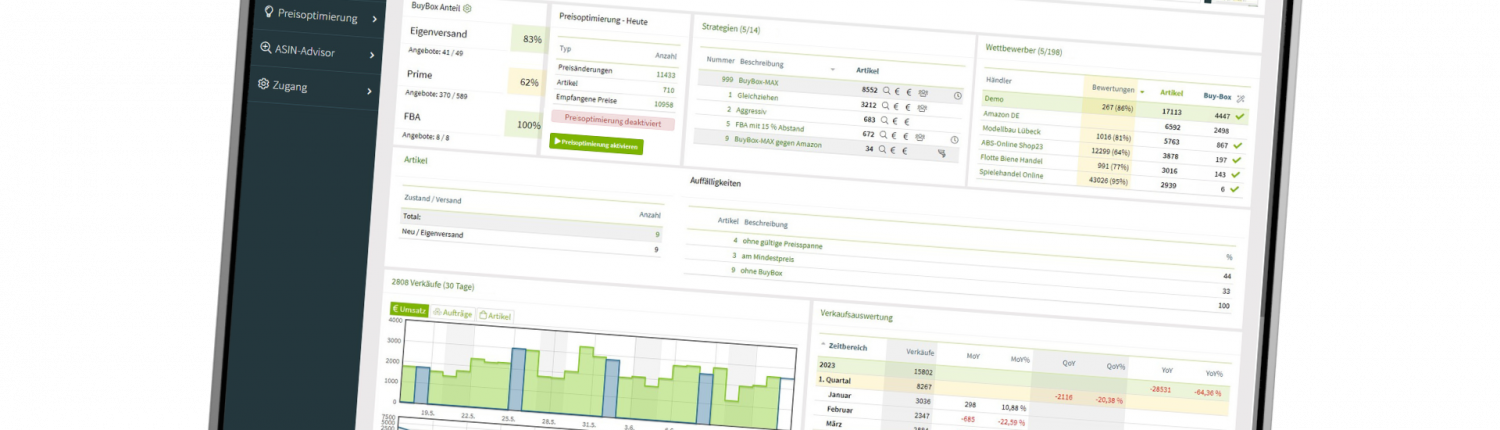The height and width of the screenshot is (430, 1500).
Task: Click 'ohne gültige Preisspanne' anomaly entry
Action: [783, 242]
